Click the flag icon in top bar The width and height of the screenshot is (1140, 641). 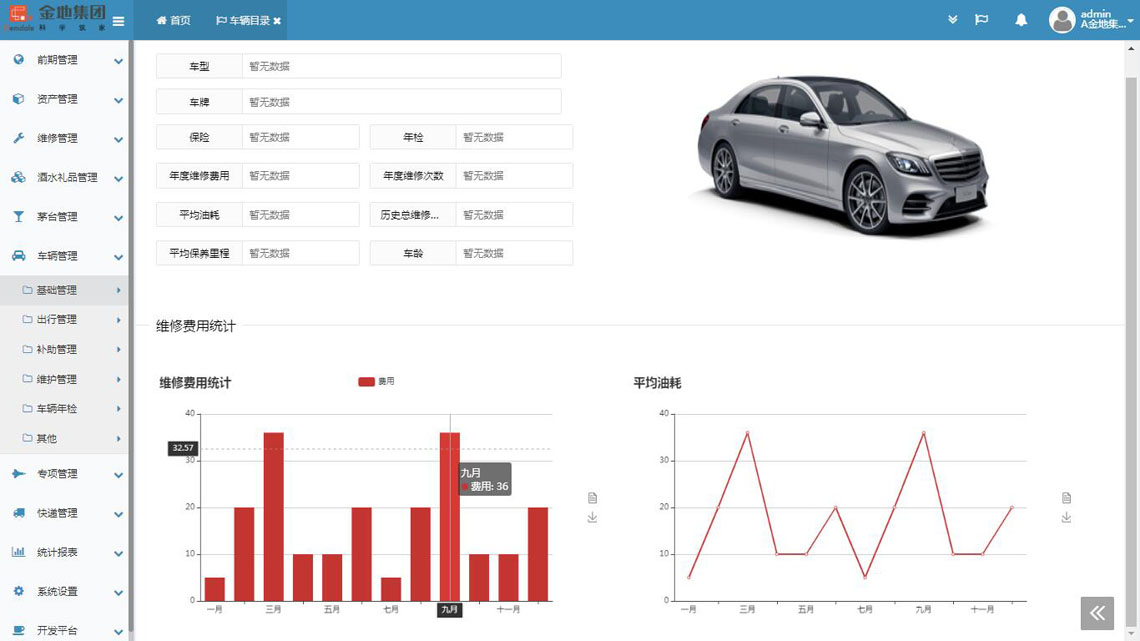click(982, 20)
